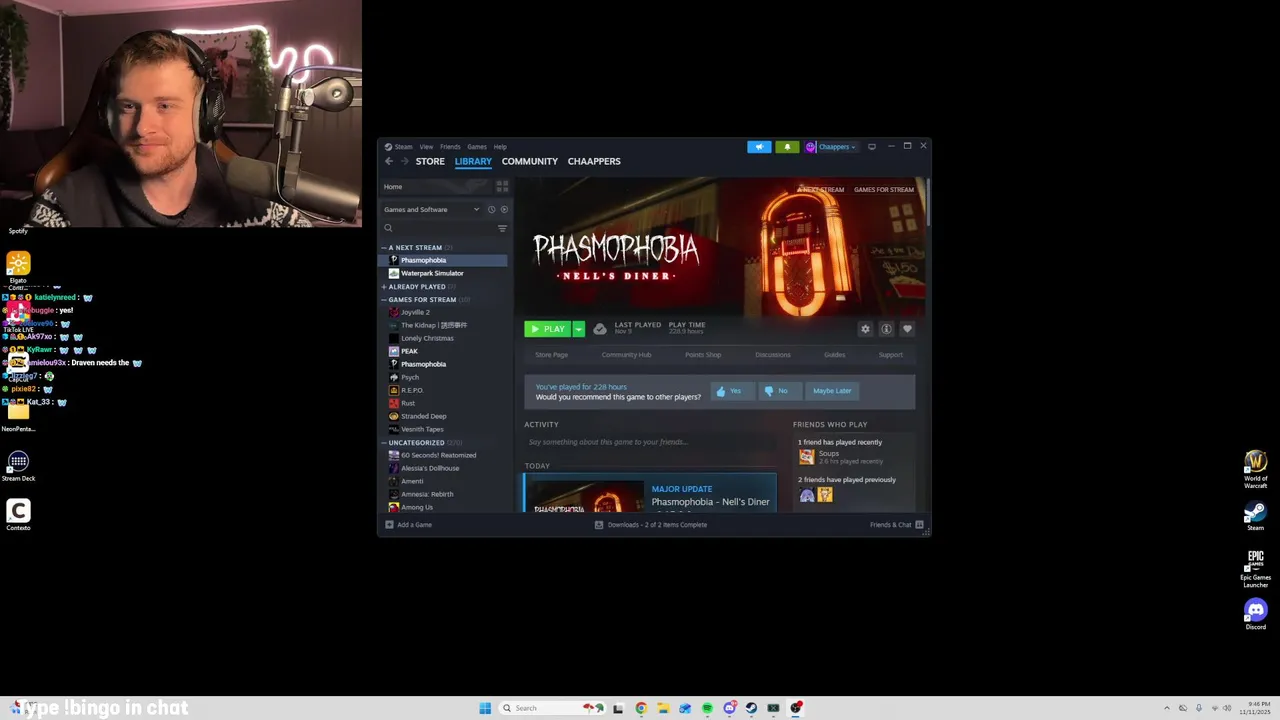
Task: Click the green Play button for Phasmophobia
Action: (548, 329)
